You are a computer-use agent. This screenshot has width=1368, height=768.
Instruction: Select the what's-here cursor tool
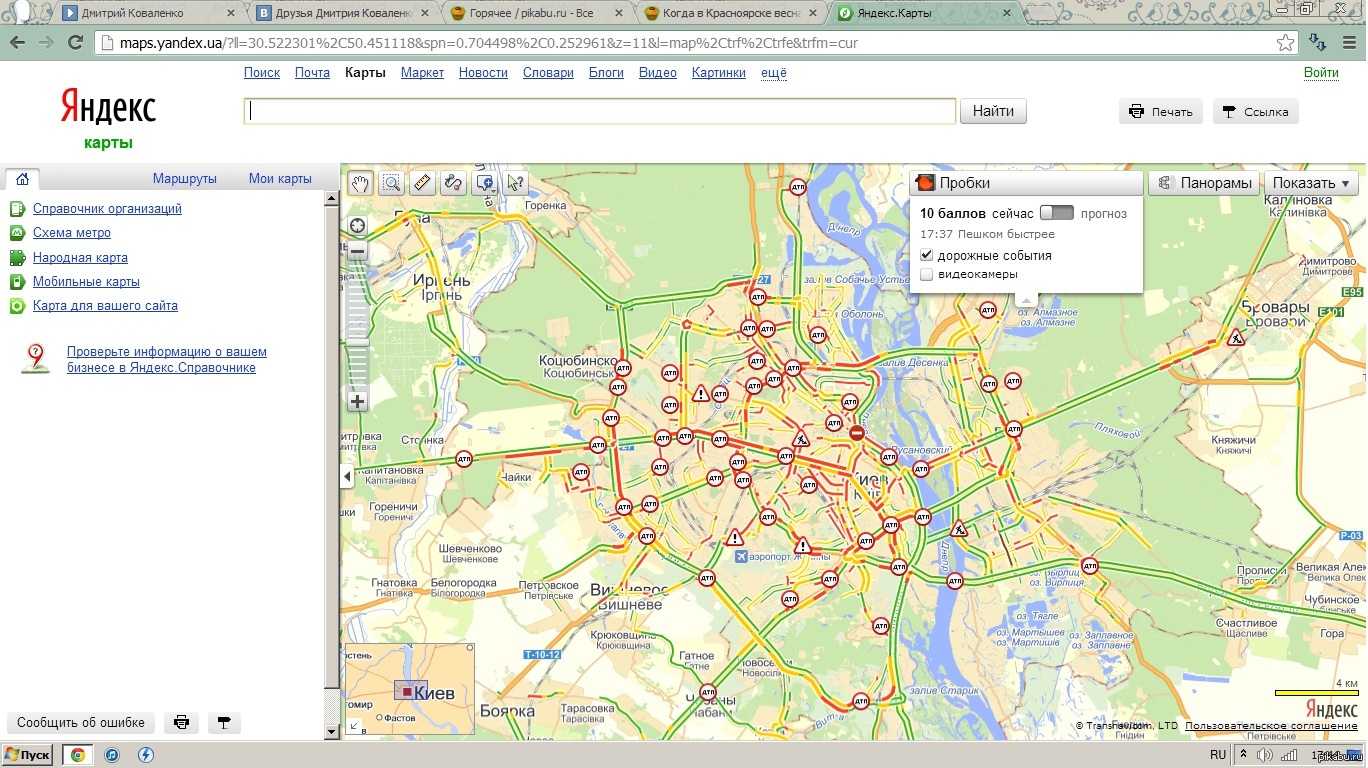coord(516,183)
